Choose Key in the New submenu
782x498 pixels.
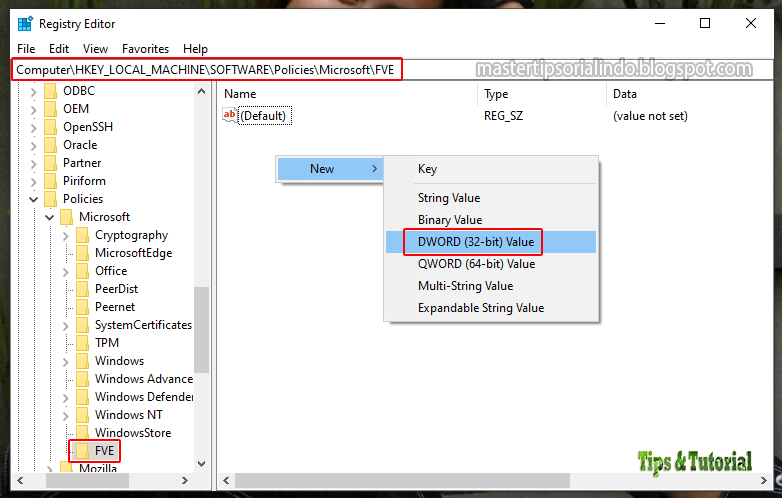[491, 169]
